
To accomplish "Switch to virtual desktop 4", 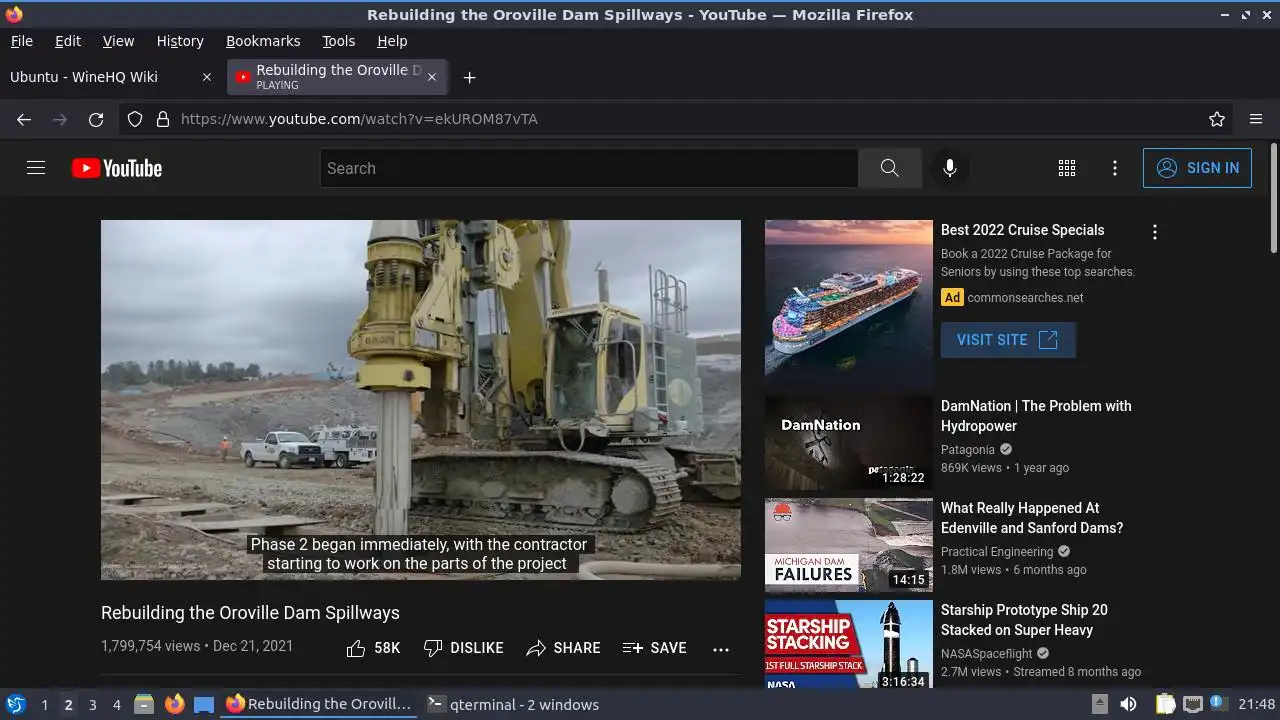I will (116, 704).
